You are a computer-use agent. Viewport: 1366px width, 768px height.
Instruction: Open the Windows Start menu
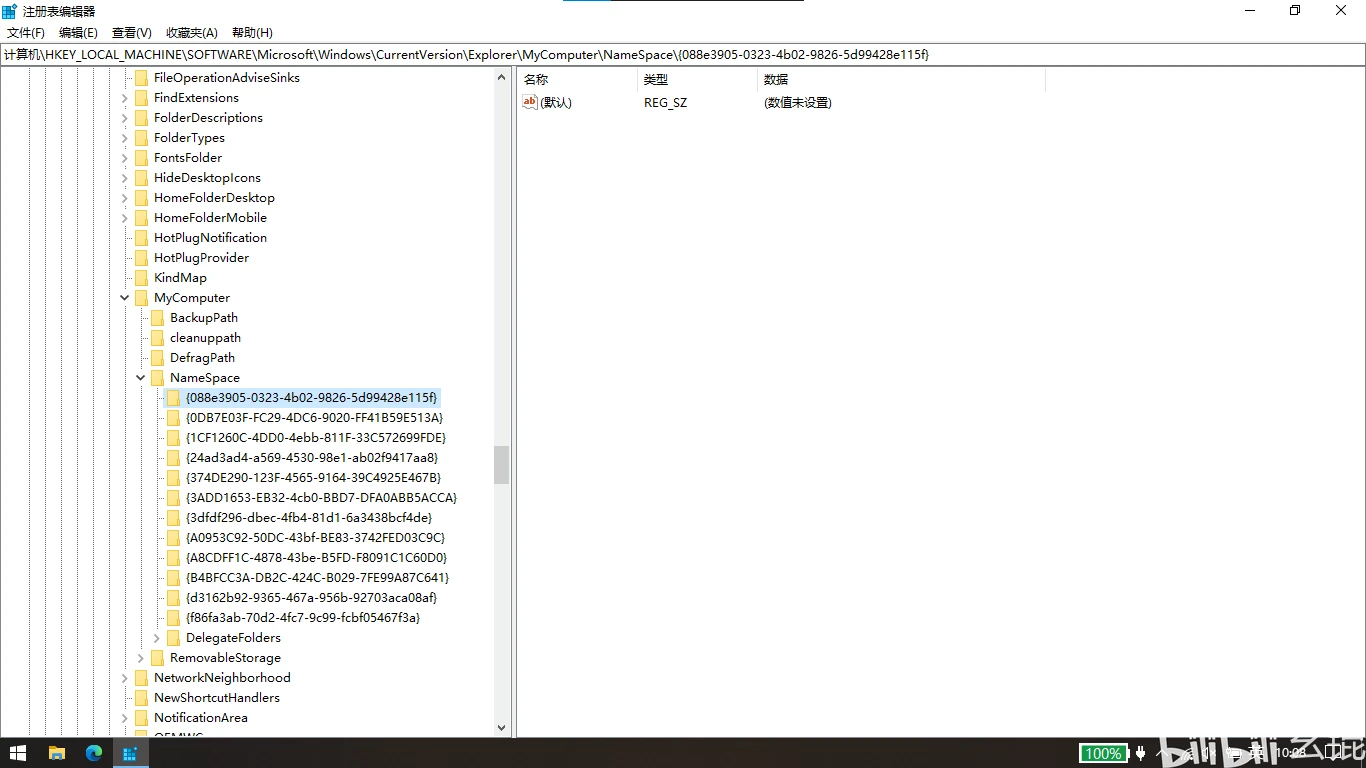tap(18, 753)
